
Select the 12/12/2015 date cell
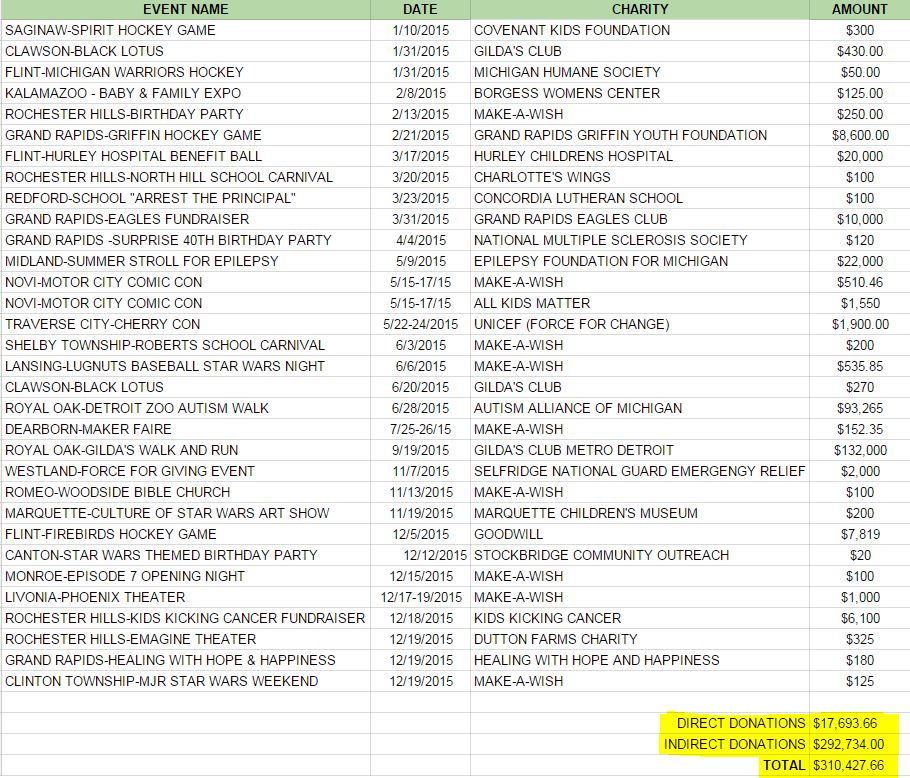(x=420, y=555)
